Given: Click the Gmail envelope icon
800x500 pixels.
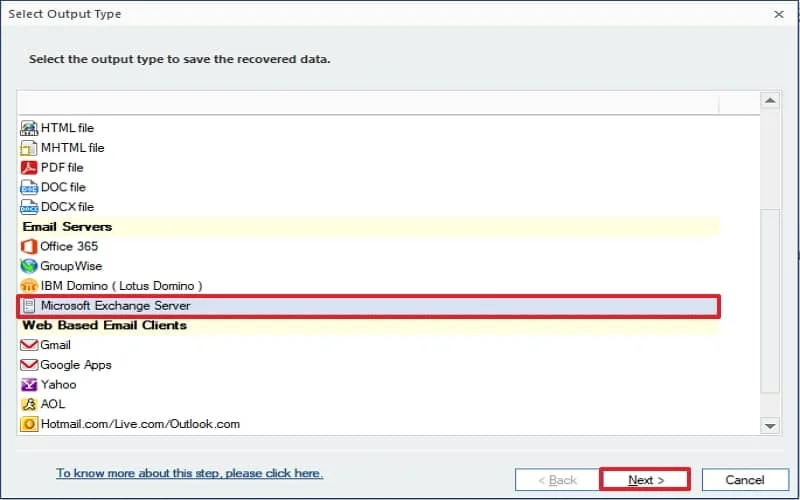Looking at the screenshot, I should click(x=29, y=345).
